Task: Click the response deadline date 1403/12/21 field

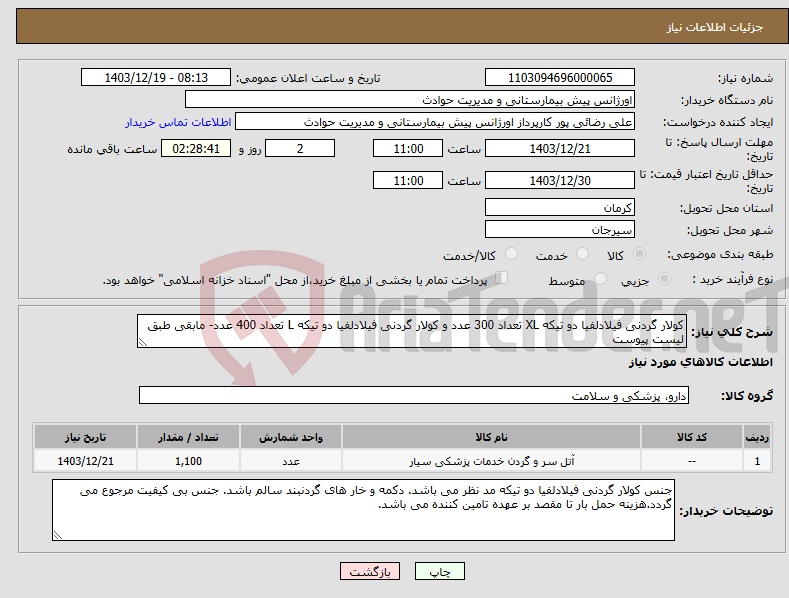Action: coord(560,148)
